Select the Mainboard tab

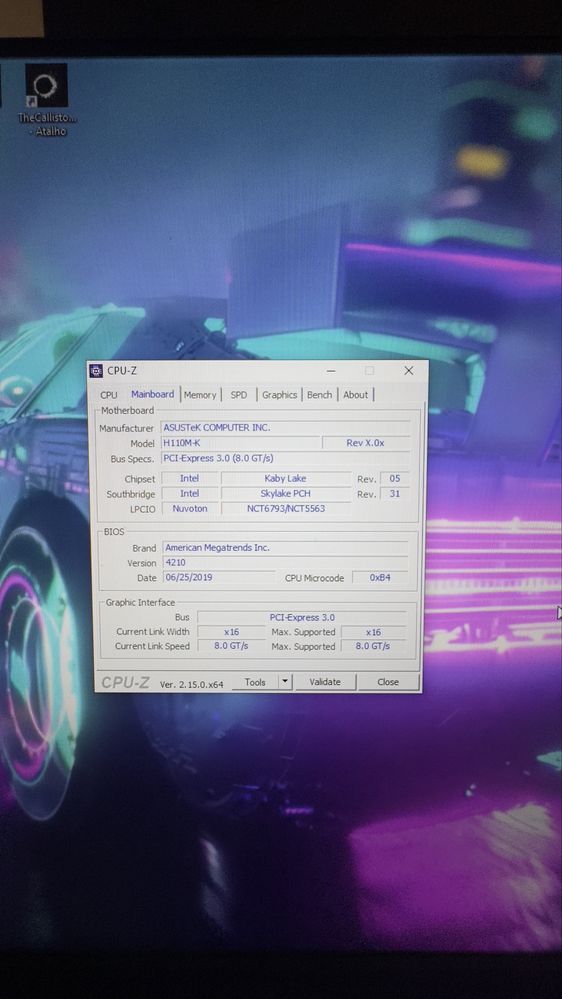(x=152, y=394)
